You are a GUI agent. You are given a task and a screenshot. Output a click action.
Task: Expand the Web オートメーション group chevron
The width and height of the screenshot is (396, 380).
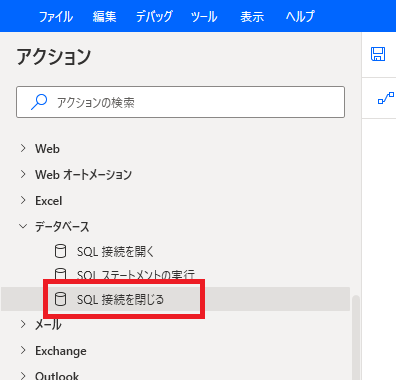23,174
